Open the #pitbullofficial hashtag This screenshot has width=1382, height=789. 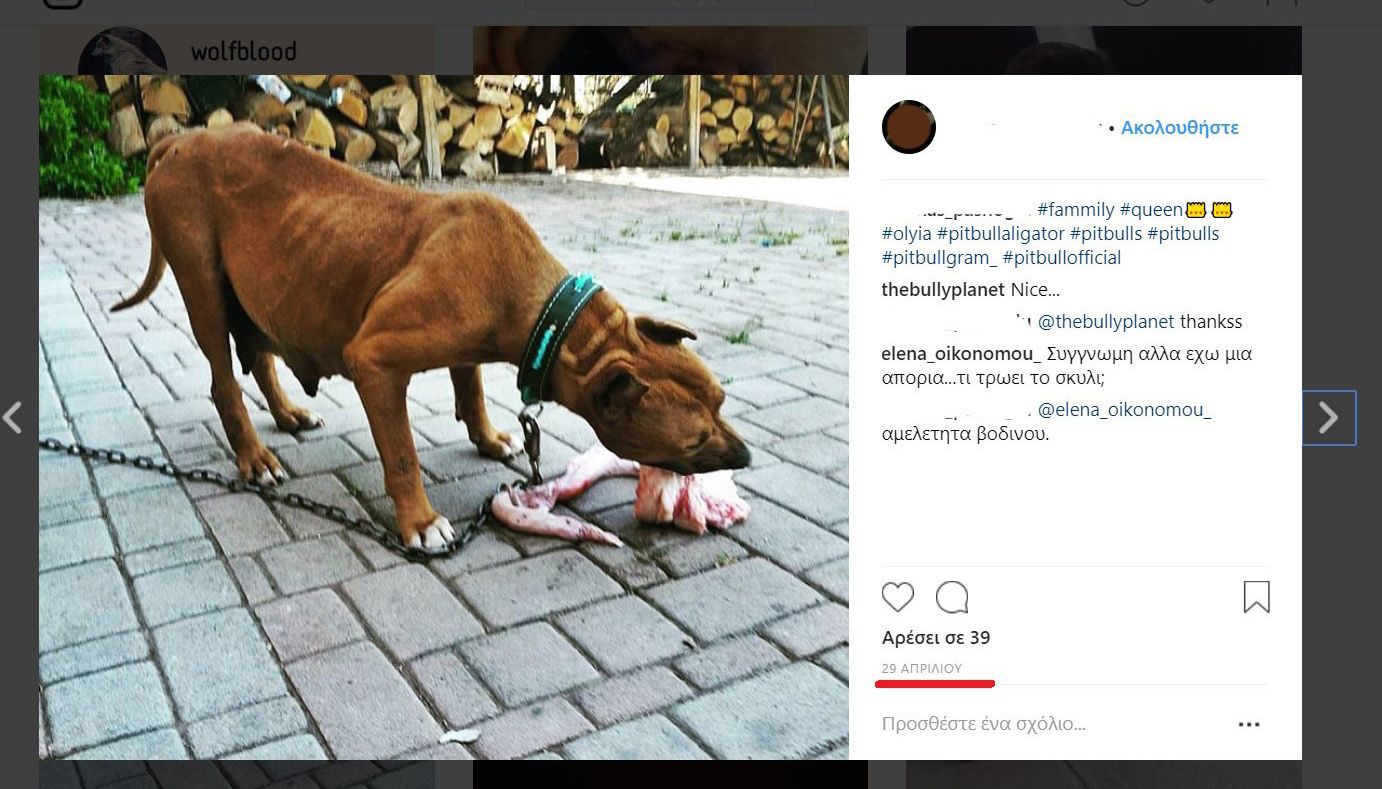click(x=1061, y=258)
